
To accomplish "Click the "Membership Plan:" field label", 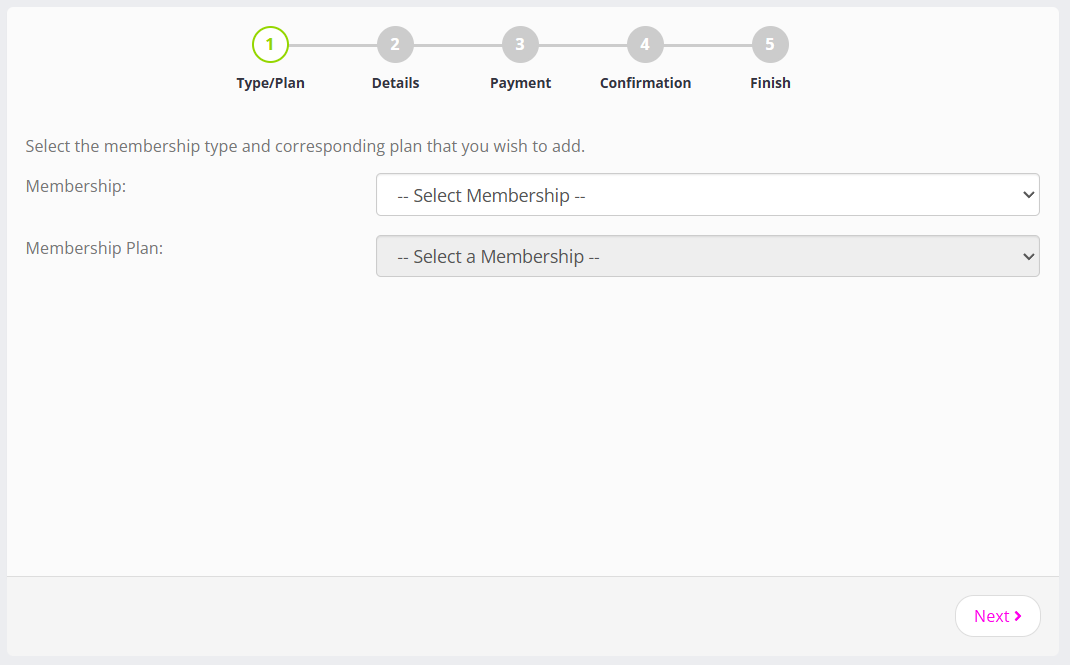I will coord(94,248).
